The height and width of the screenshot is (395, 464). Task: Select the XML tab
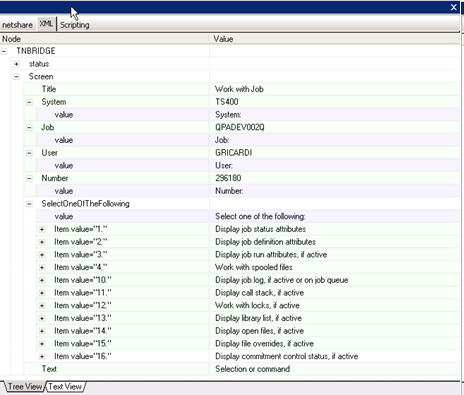coord(46,24)
